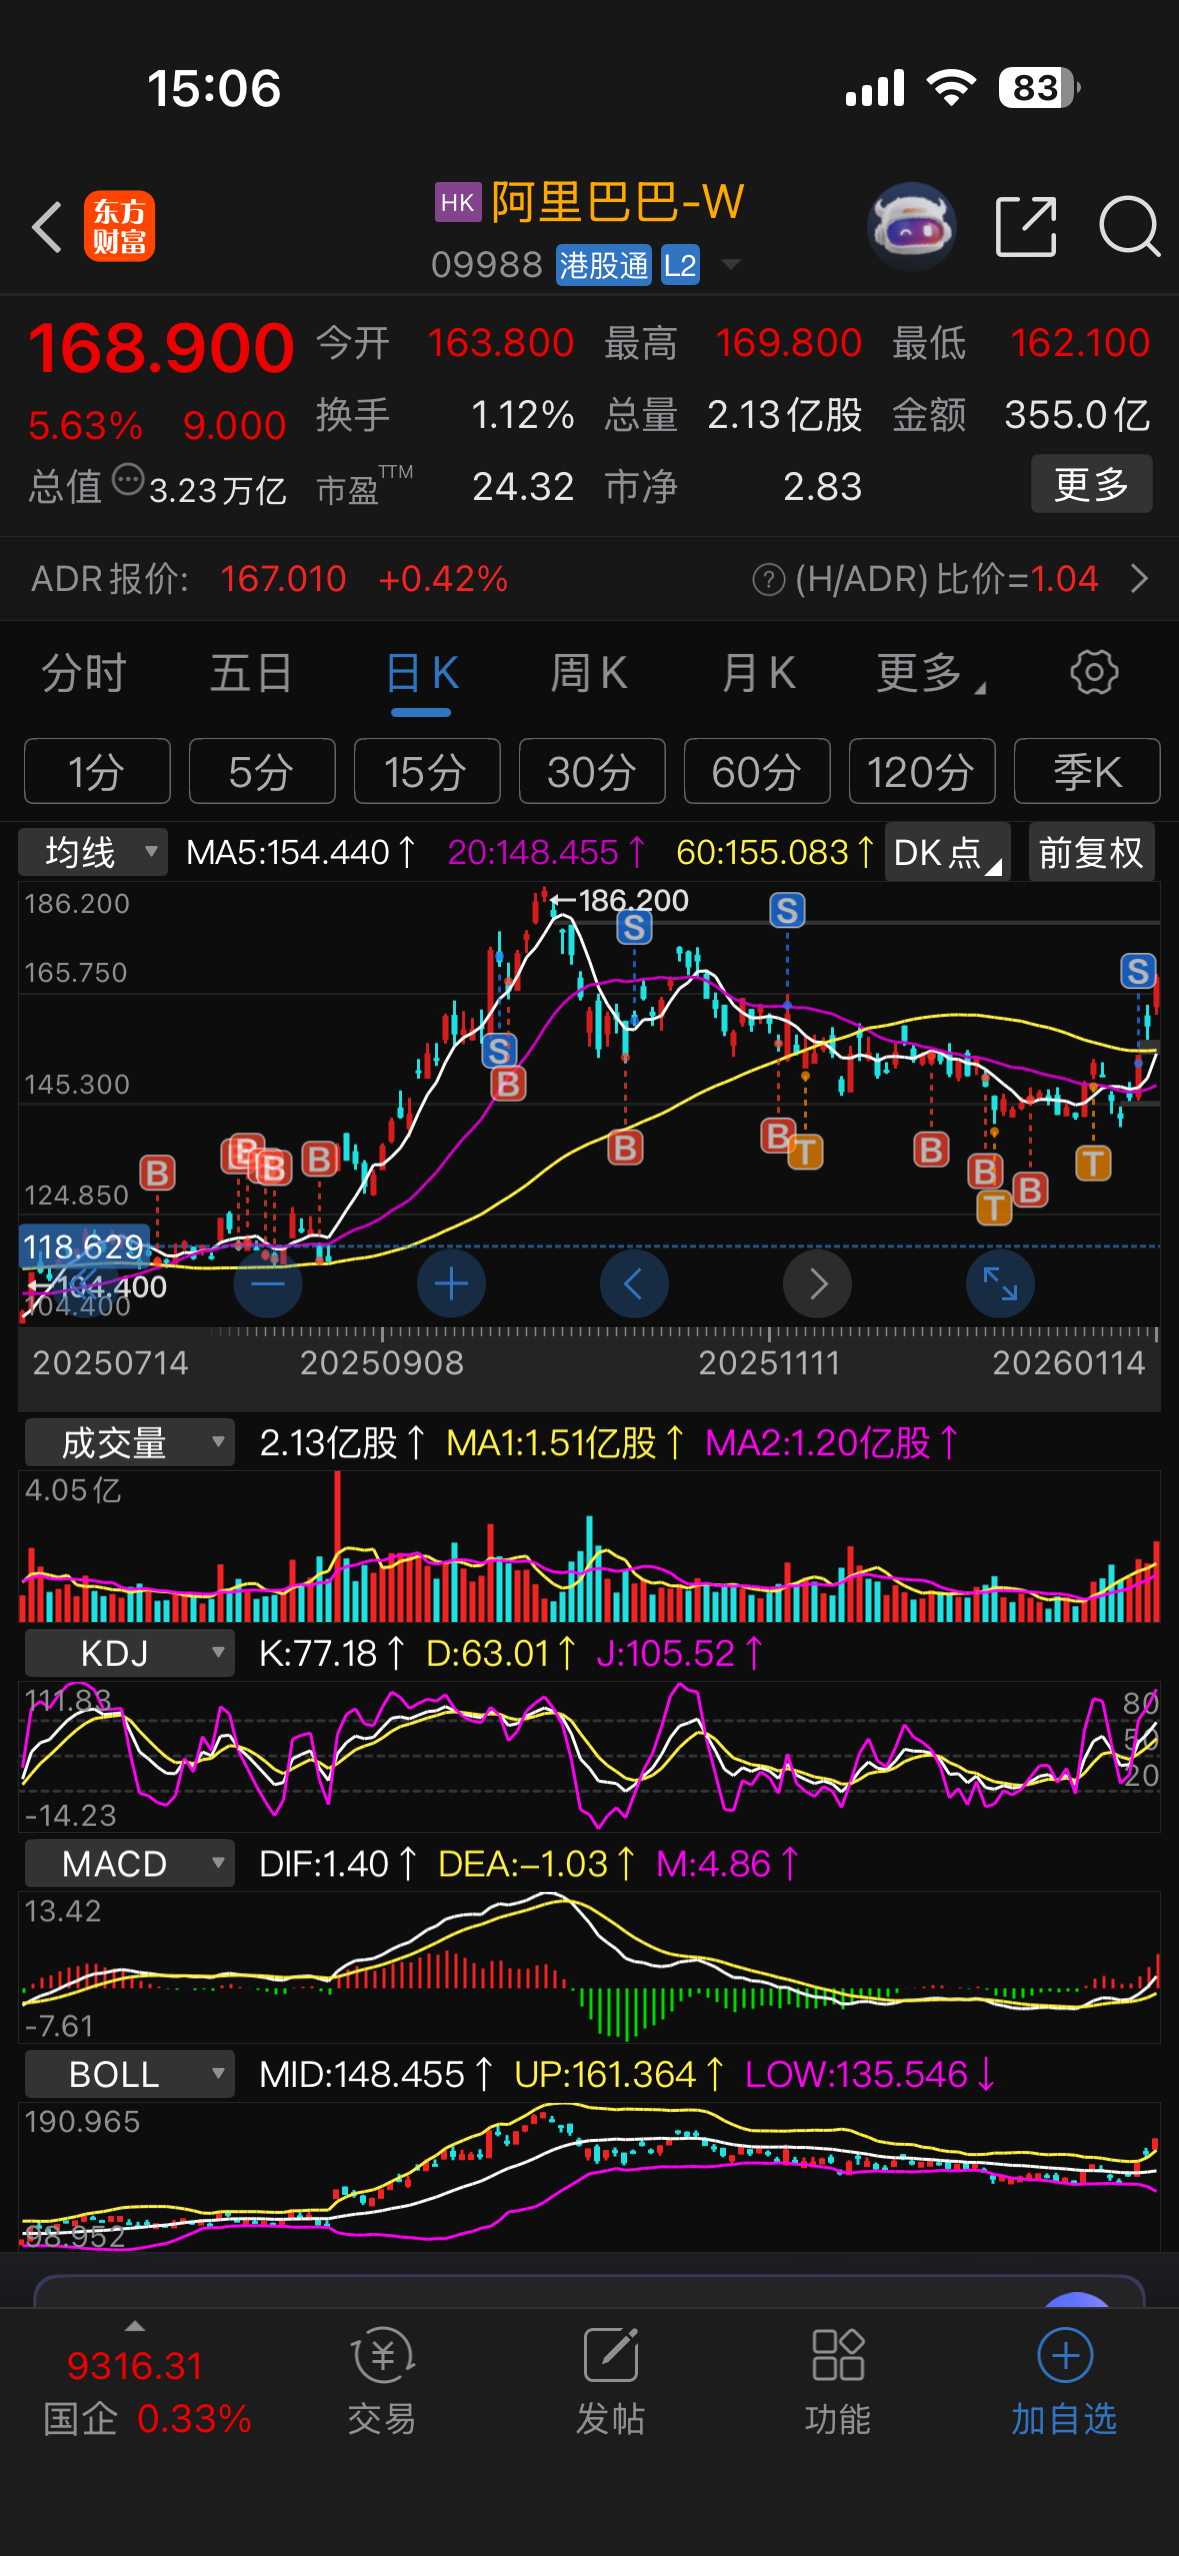Tap the 港股通 badge
The height and width of the screenshot is (2556, 1179).
[603, 265]
